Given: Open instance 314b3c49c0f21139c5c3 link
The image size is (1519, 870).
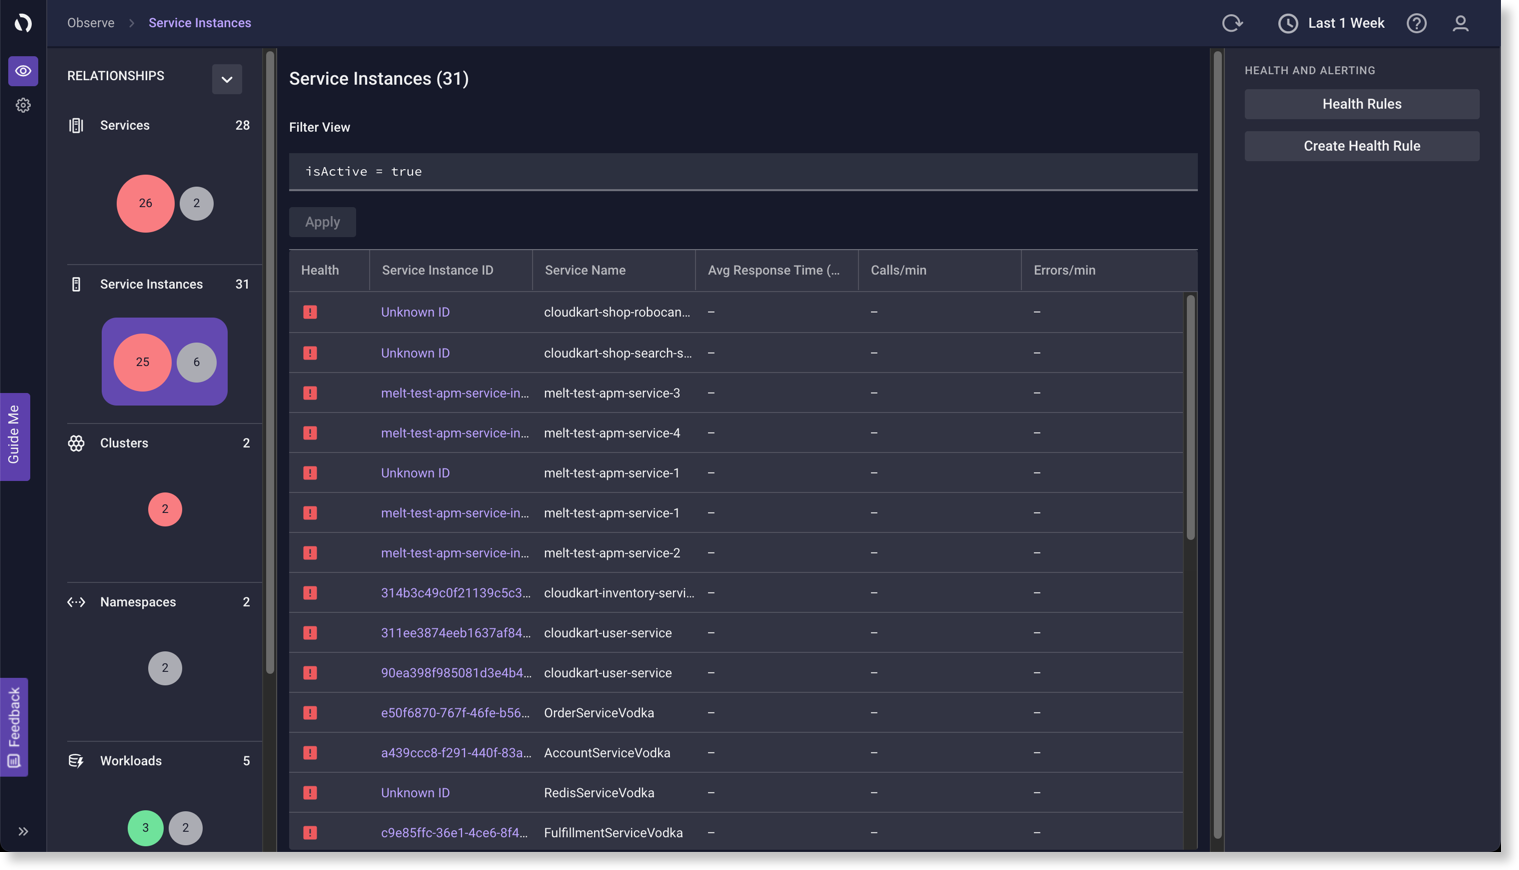Looking at the screenshot, I should point(456,593).
